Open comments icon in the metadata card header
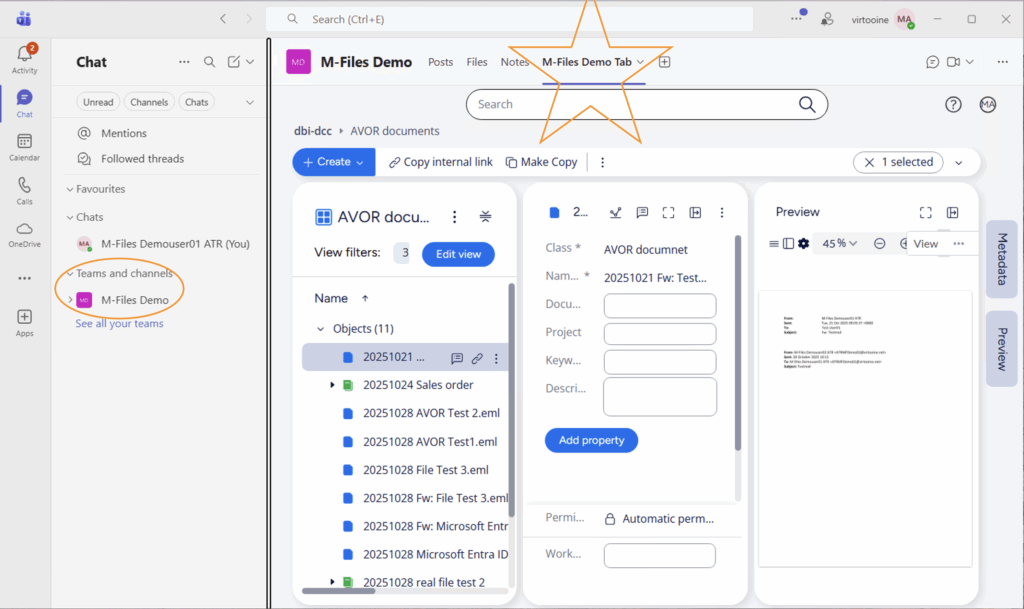1024x609 pixels. [x=642, y=212]
